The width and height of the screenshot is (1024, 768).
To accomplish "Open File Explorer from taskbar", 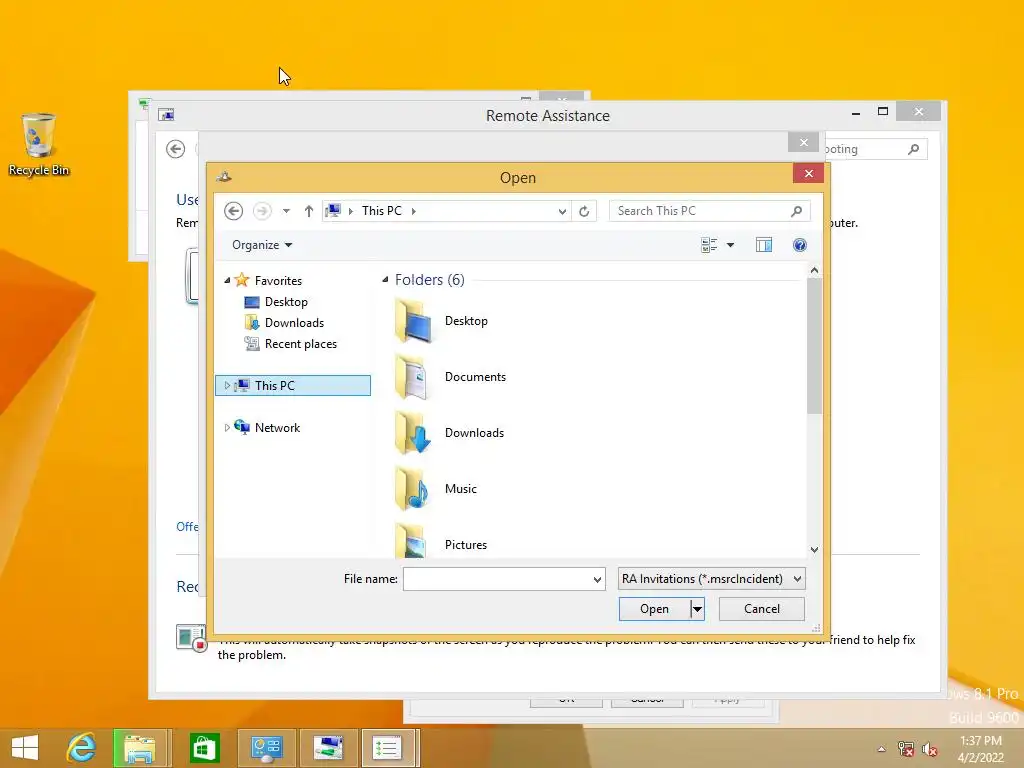I will [x=141, y=748].
